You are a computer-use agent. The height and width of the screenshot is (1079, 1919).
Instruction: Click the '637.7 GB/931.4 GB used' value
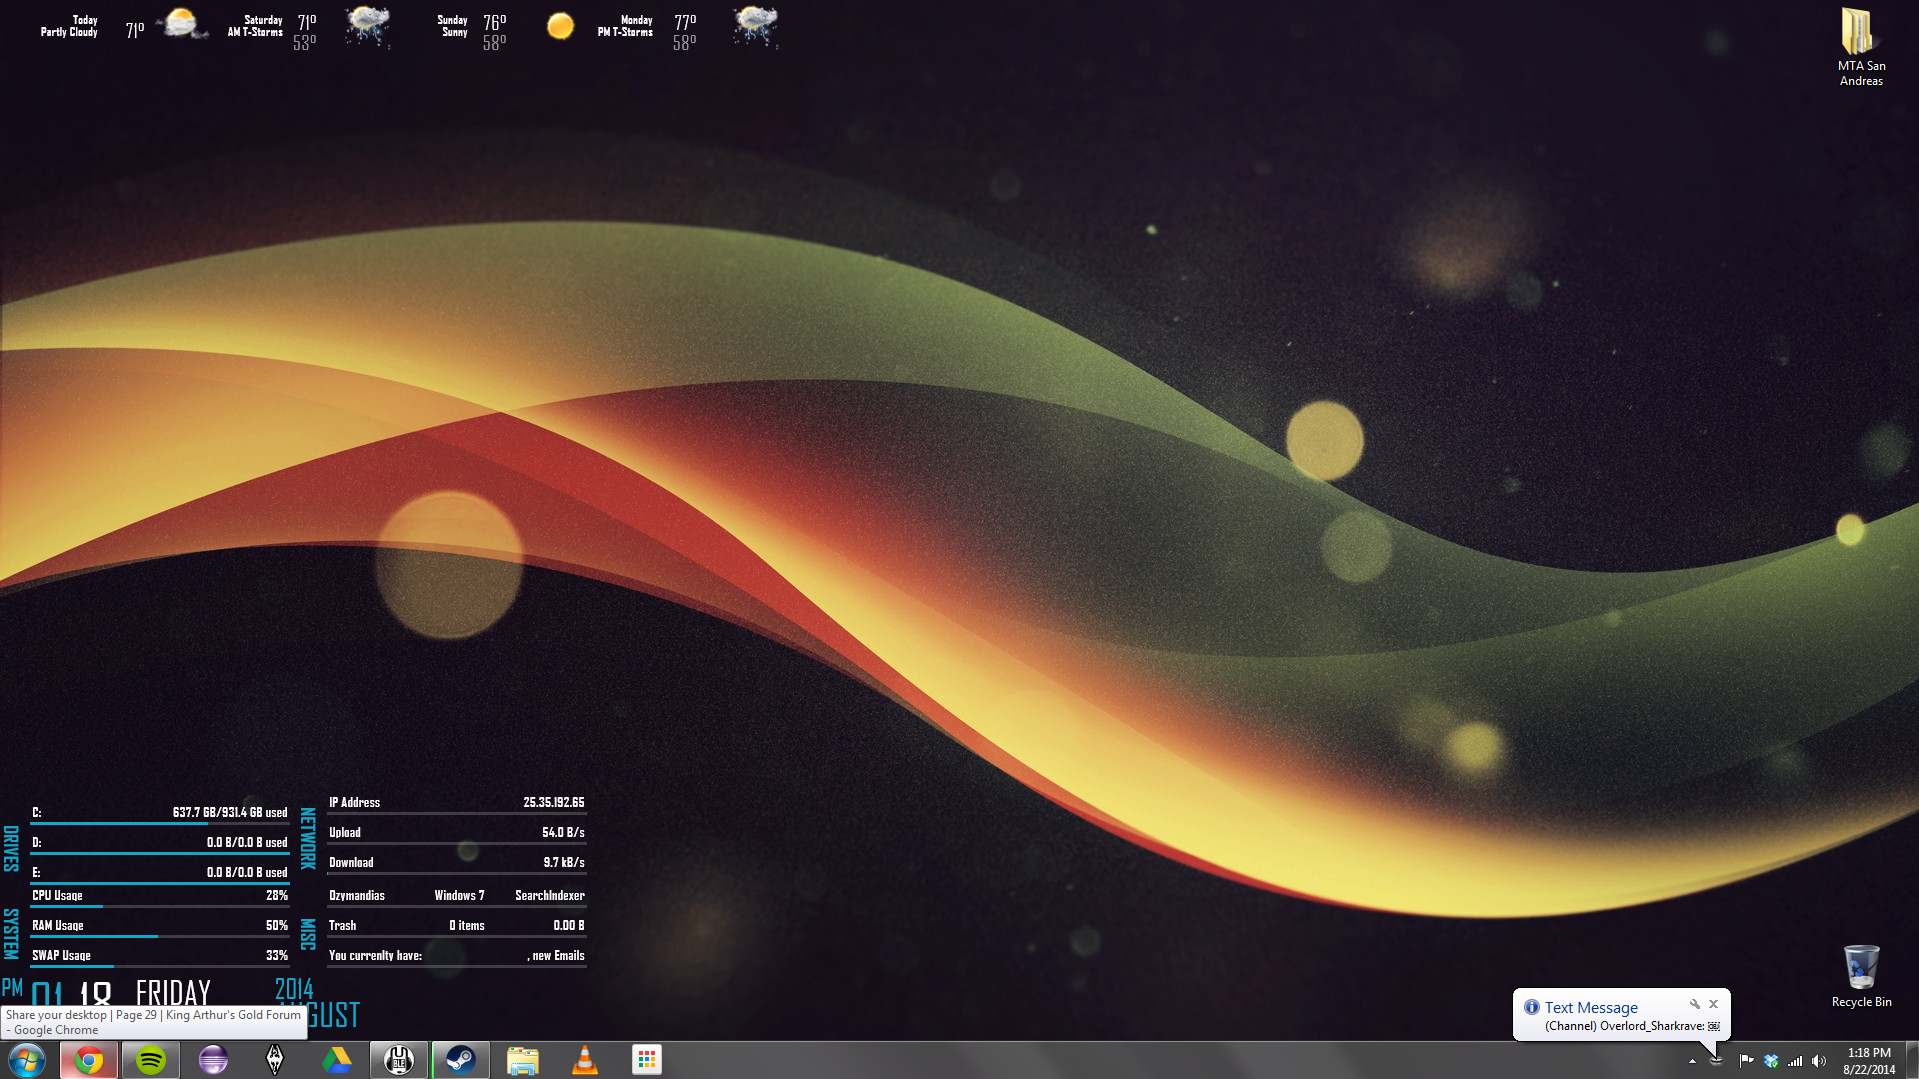click(230, 812)
